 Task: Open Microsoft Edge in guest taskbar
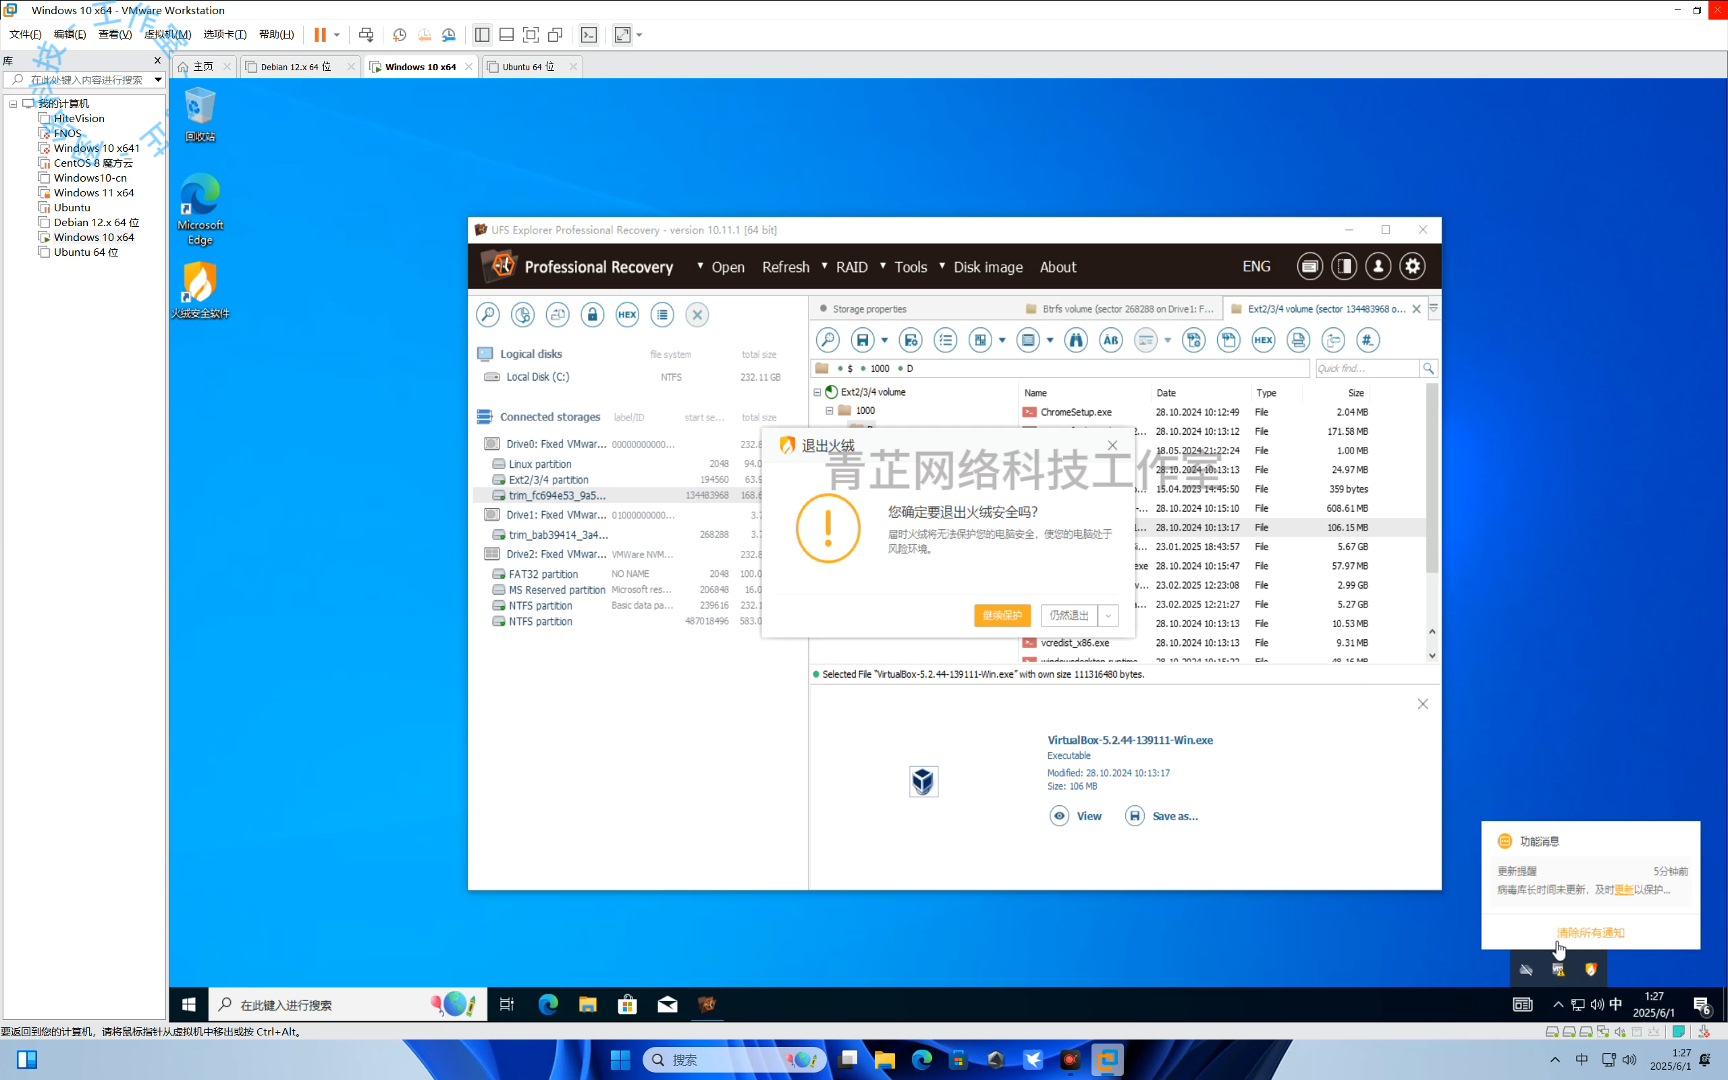(548, 1004)
